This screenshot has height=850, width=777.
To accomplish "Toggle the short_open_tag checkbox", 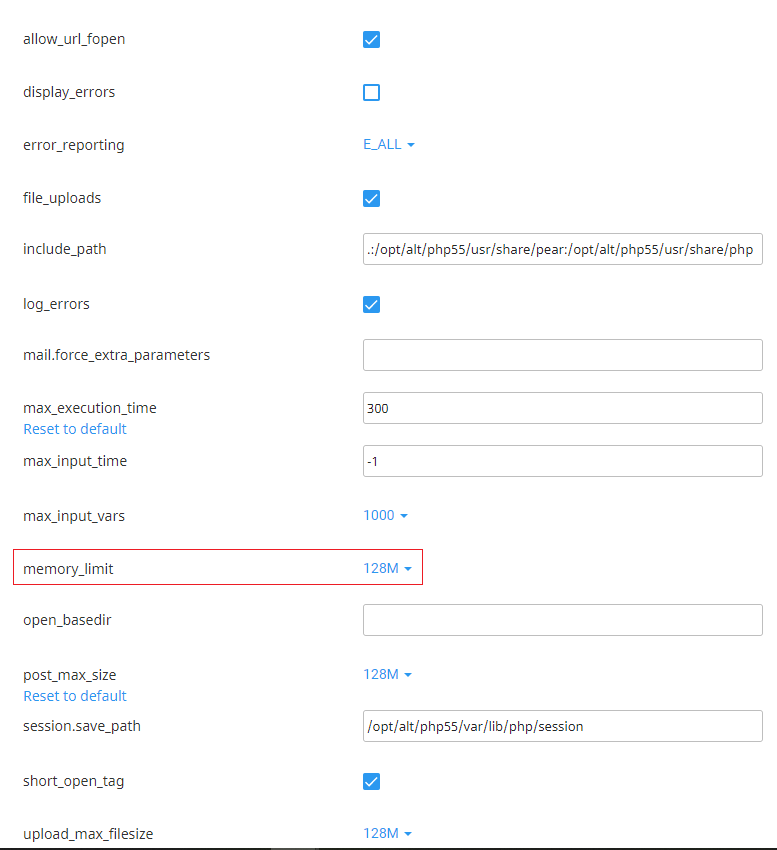I will click(x=371, y=781).
